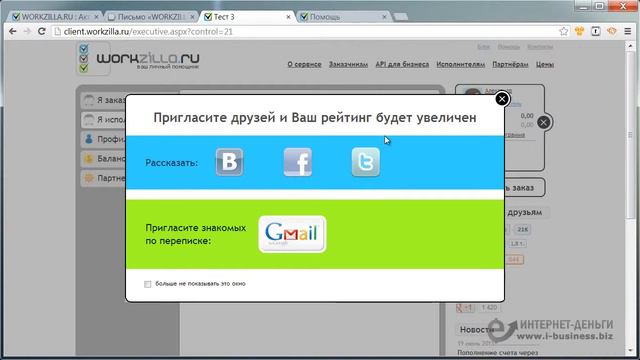The width and height of the screenshot is (640, 360).
Task: Share via the VK icon
Action: click(x=229, y=162)
